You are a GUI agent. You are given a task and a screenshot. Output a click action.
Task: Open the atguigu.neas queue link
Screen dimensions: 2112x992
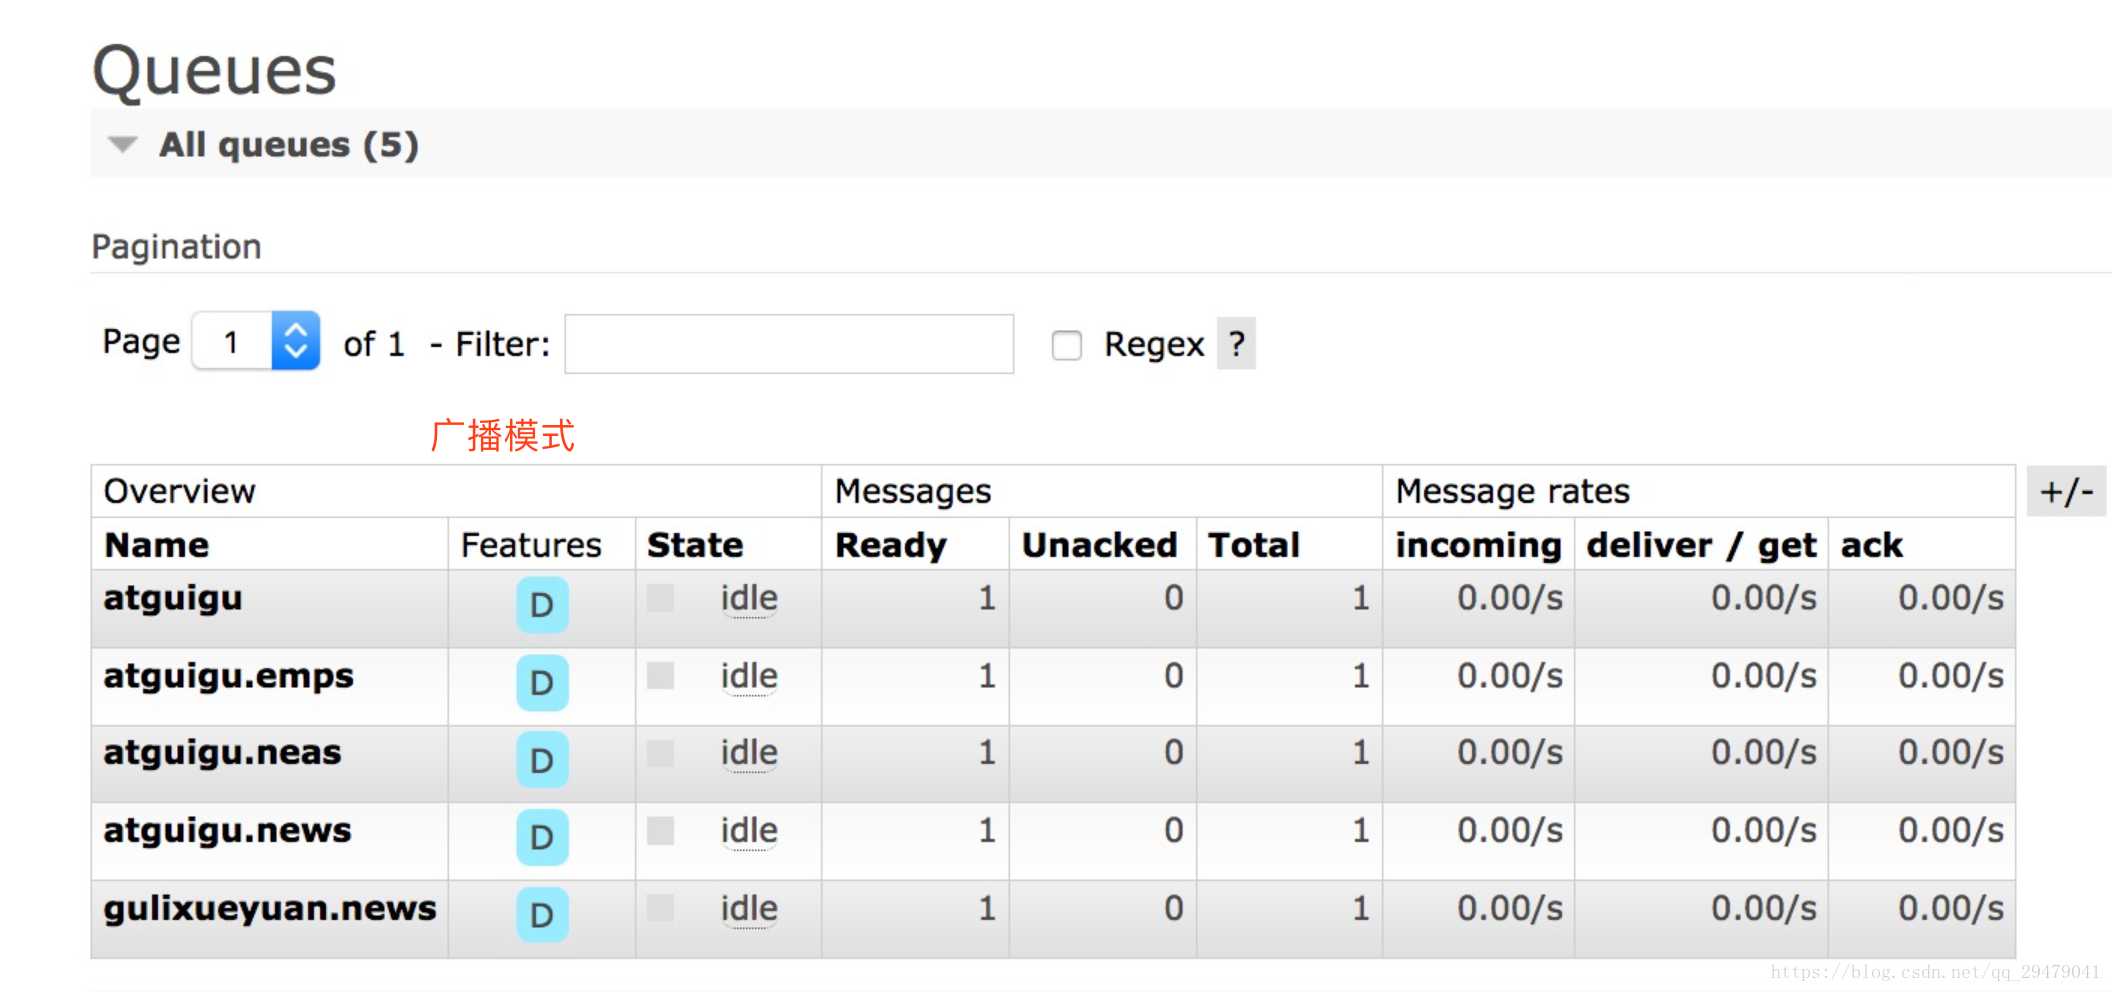click(x=222, y=752)
